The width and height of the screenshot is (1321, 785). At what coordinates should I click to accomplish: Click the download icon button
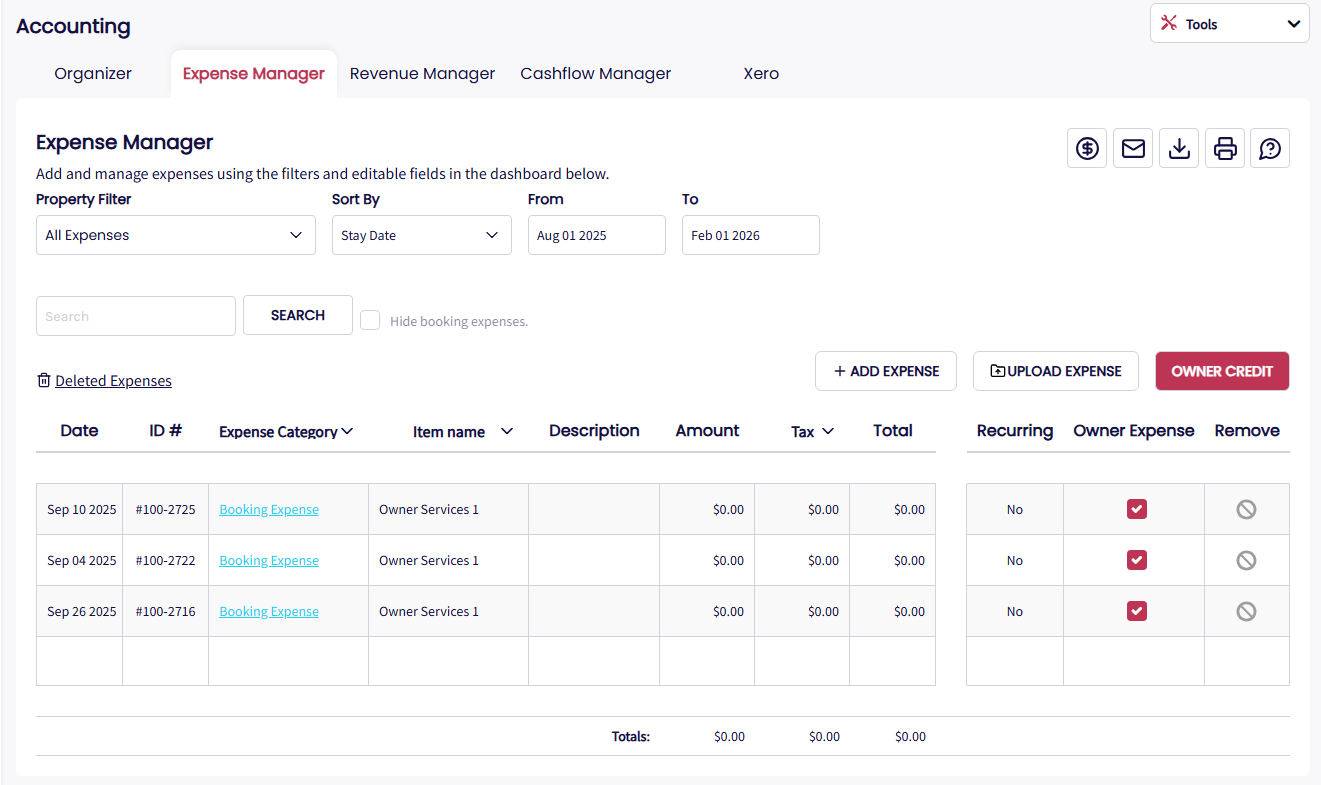(x=1179, y=149)
